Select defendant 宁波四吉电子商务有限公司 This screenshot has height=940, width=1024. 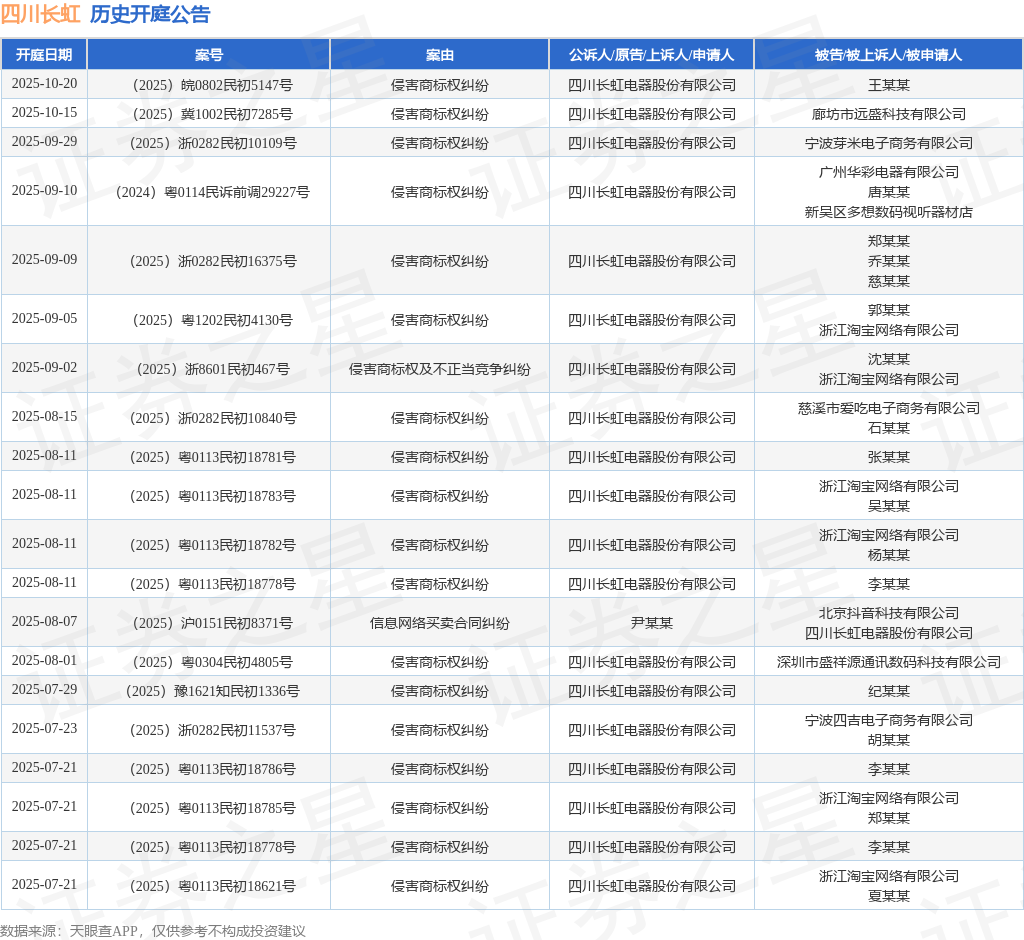(x=889, y=720)
